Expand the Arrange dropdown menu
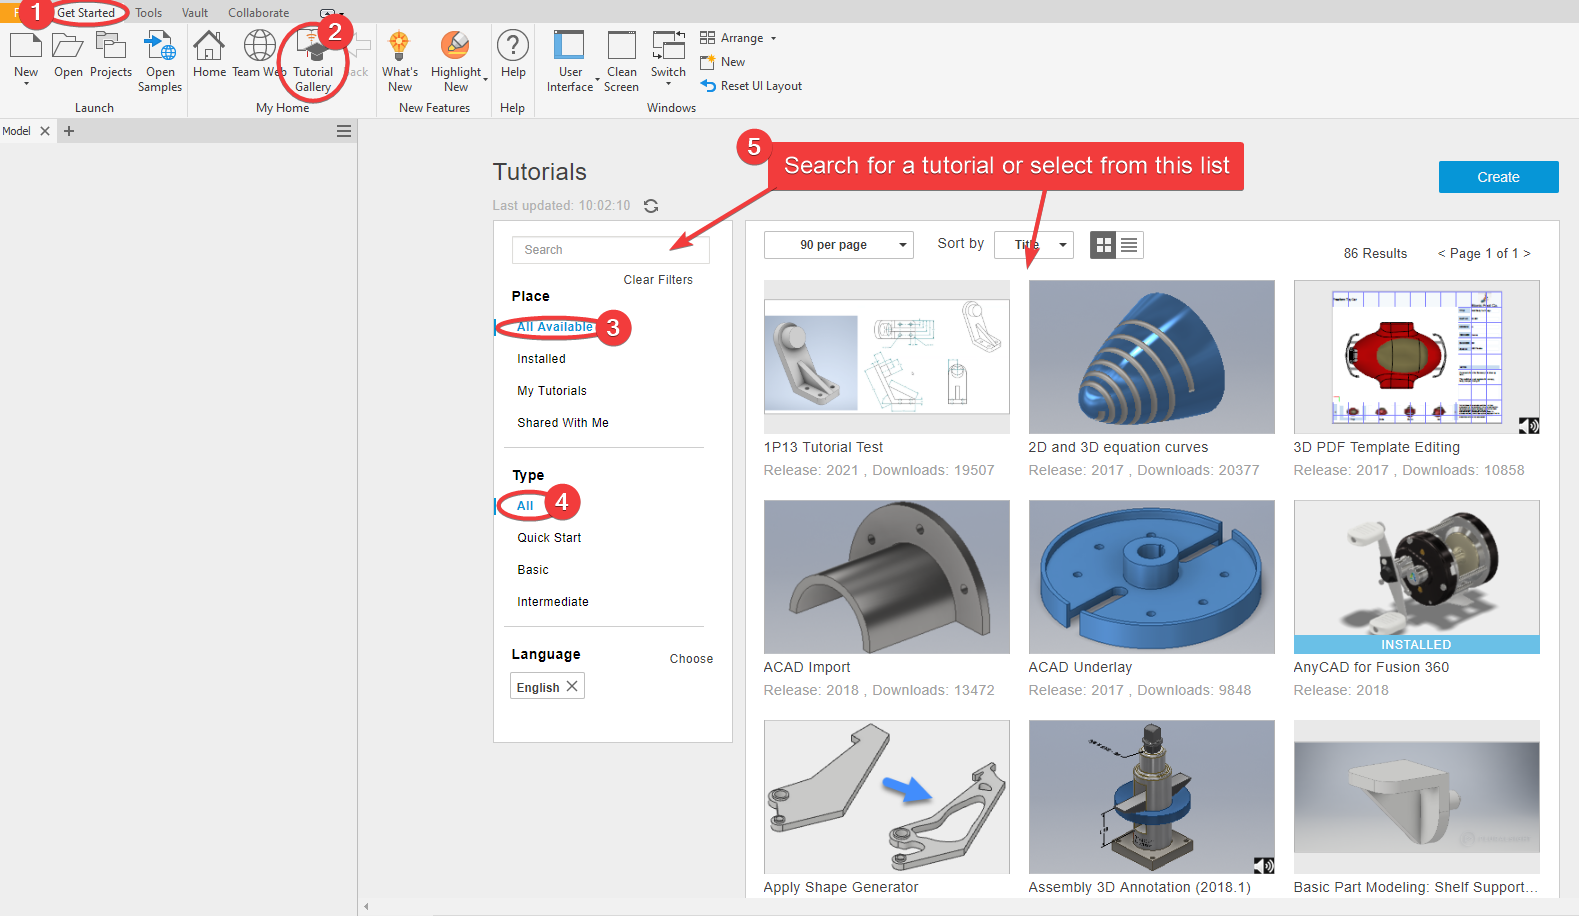This screenshot has width=1579, height=916. coord(740,38)
